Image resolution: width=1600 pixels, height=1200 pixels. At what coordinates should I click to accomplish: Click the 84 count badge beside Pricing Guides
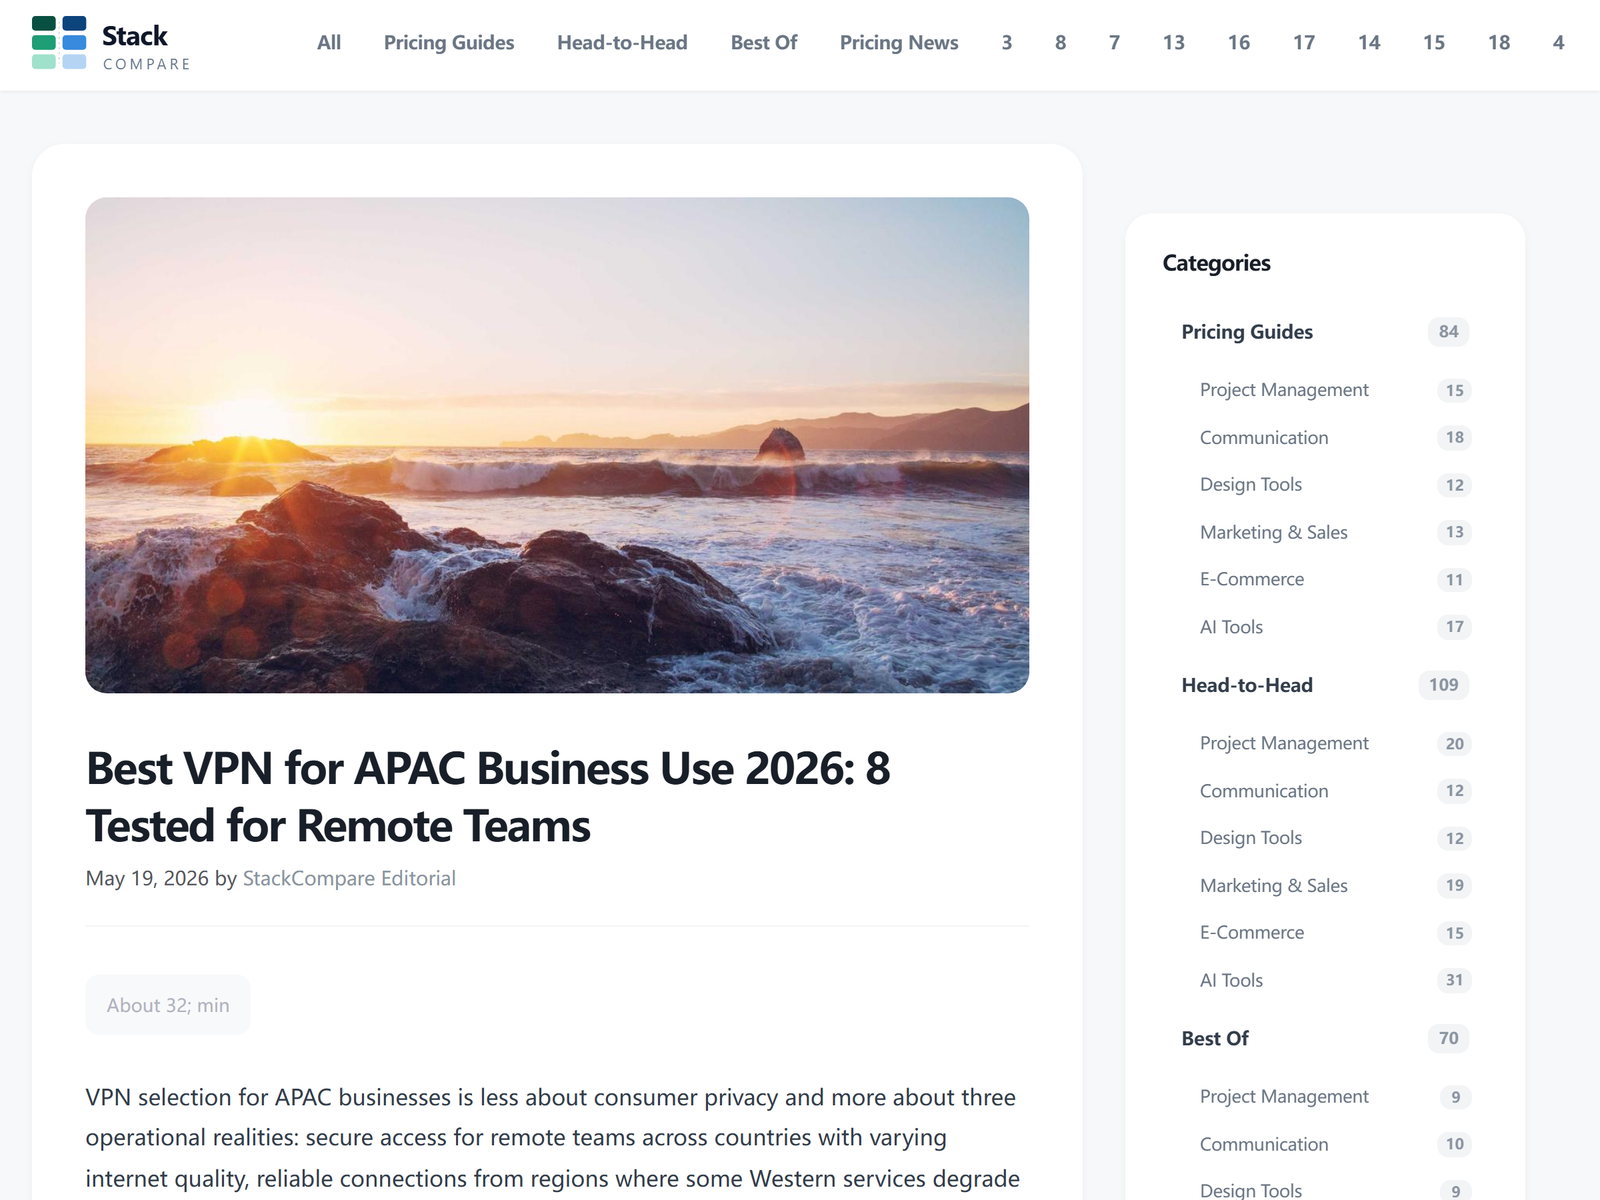pyautogui.click(x=1449, y=332)
